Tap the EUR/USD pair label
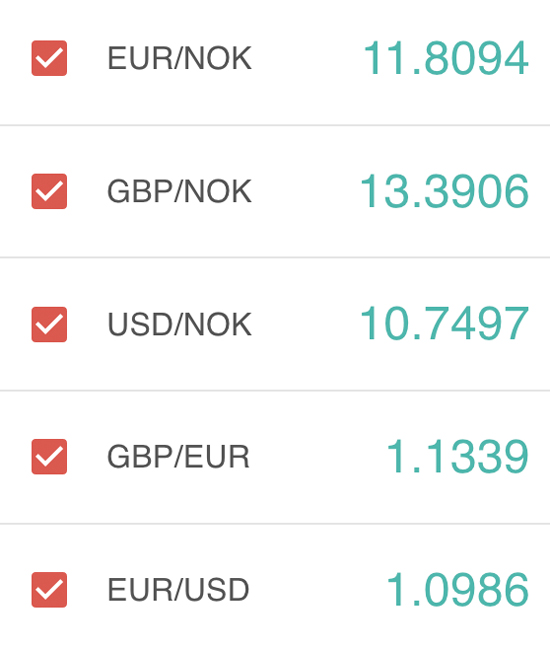Screen dimensions: 550x650 coord(179,589)
